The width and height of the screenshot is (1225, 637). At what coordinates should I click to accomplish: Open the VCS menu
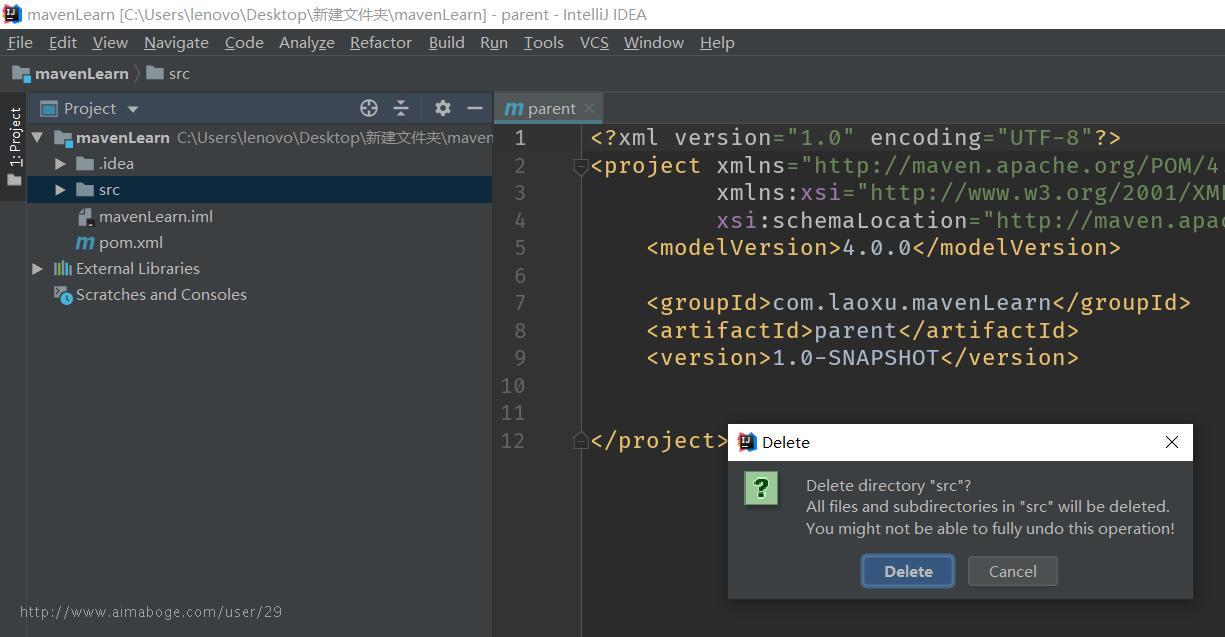(594, 42)
